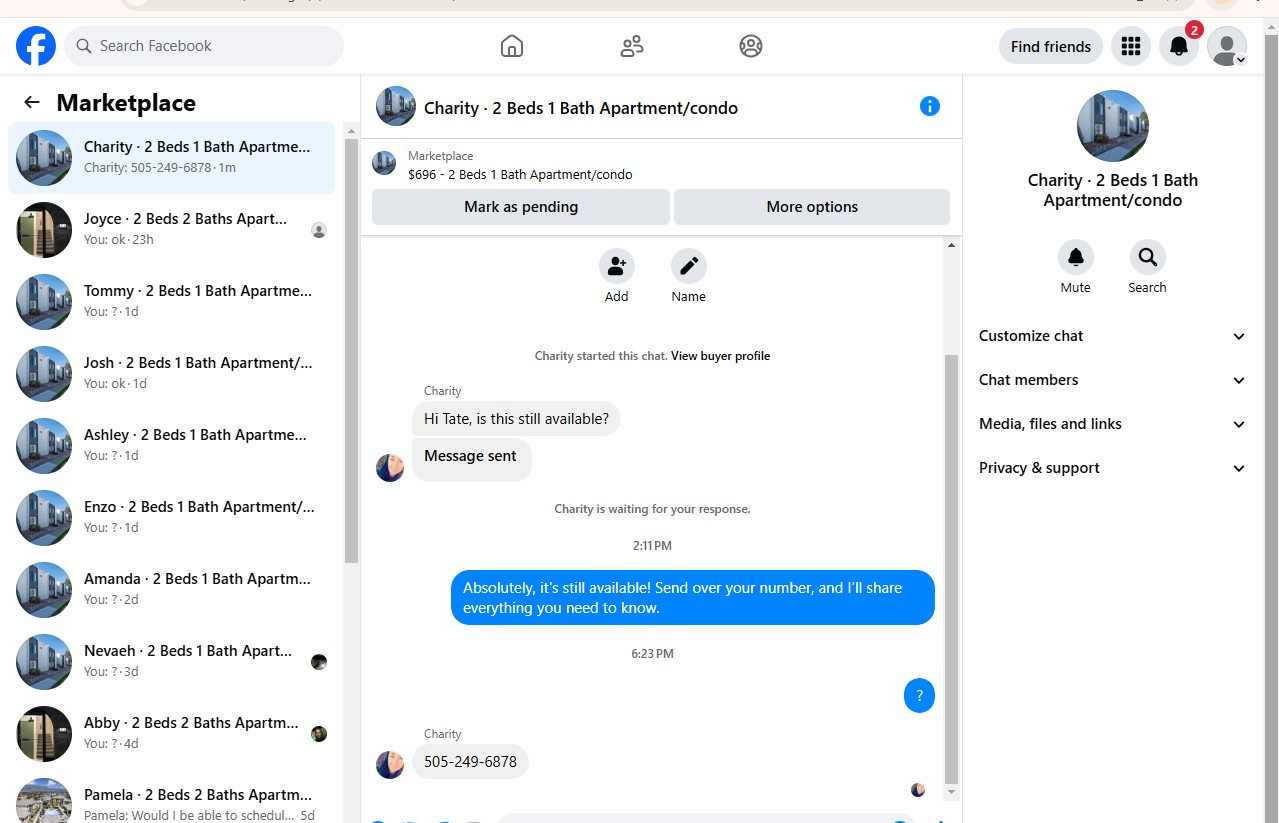
Task: Click Mark as pending button
Action: click(521, 207)
